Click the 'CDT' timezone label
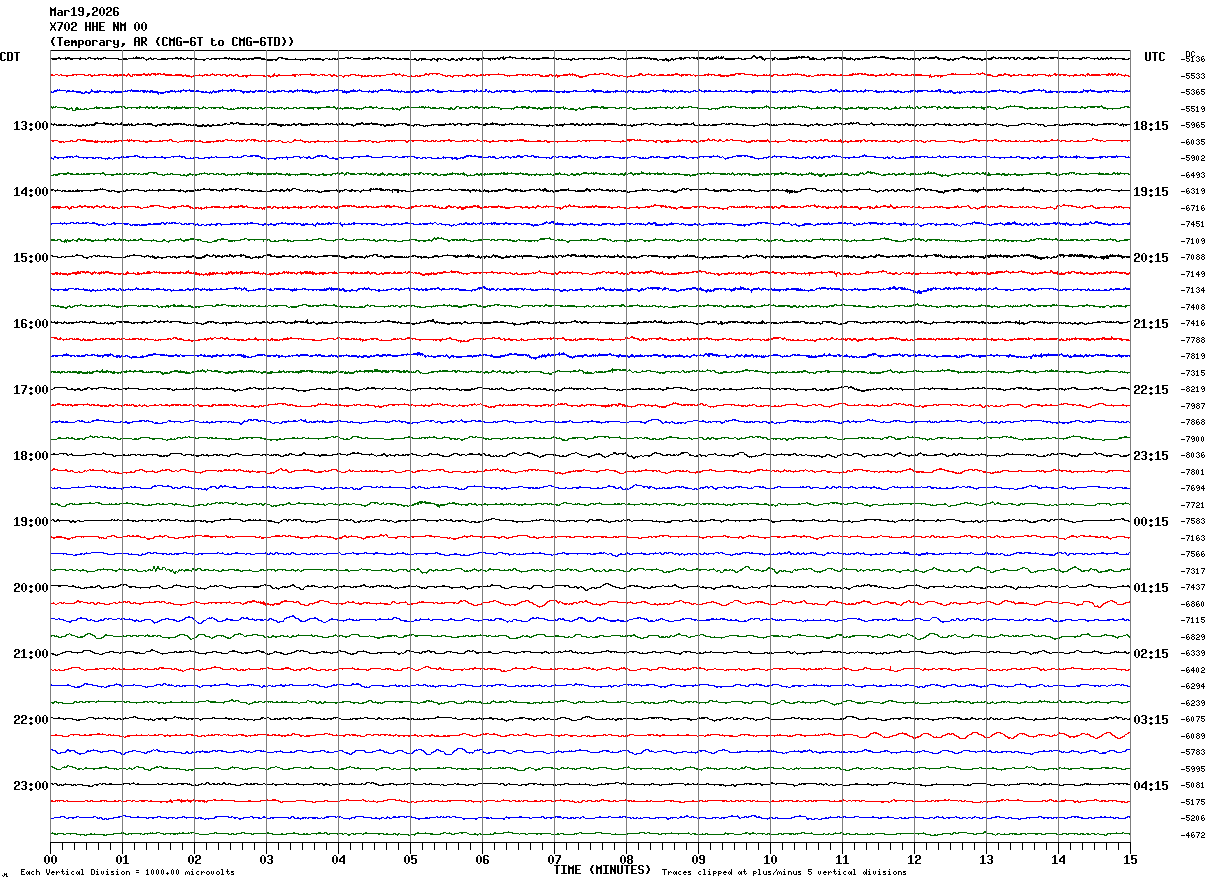The height and width of the screenshot is (886, 1210). (x=10, y=57)
